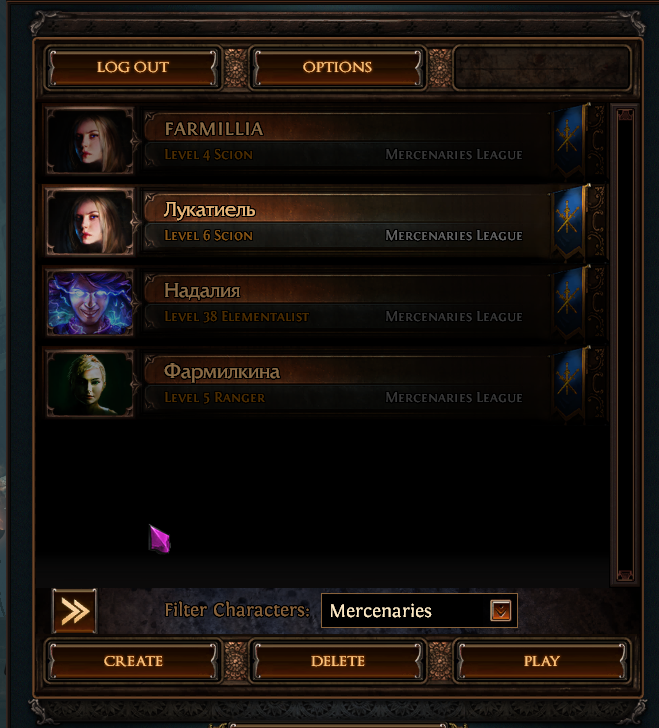Open the Filter Characters dropdown arrow
This screenshot has width=659, height=728.
[x=501, y=611]
